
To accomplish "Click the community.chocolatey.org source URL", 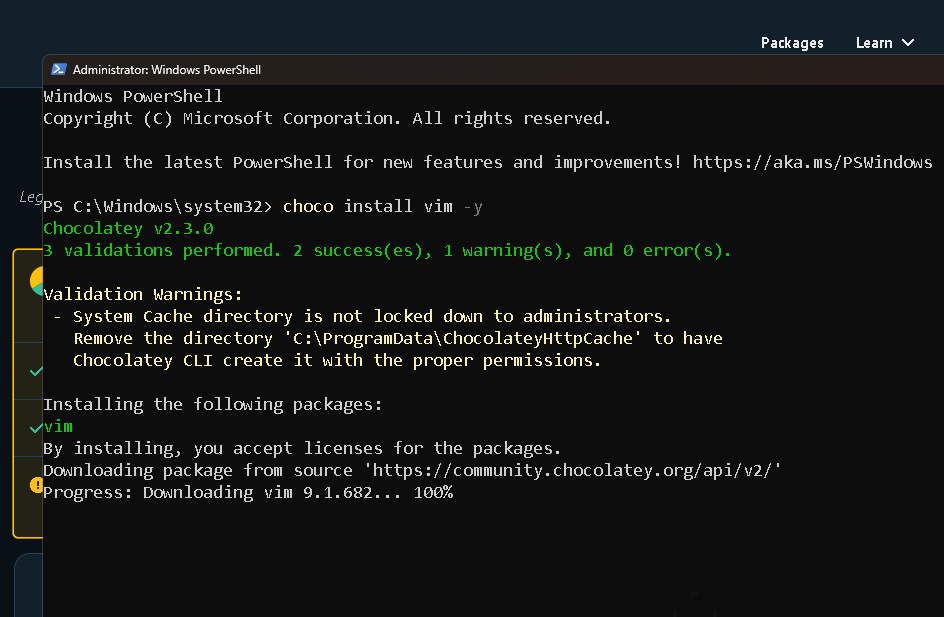I will 573,471.
